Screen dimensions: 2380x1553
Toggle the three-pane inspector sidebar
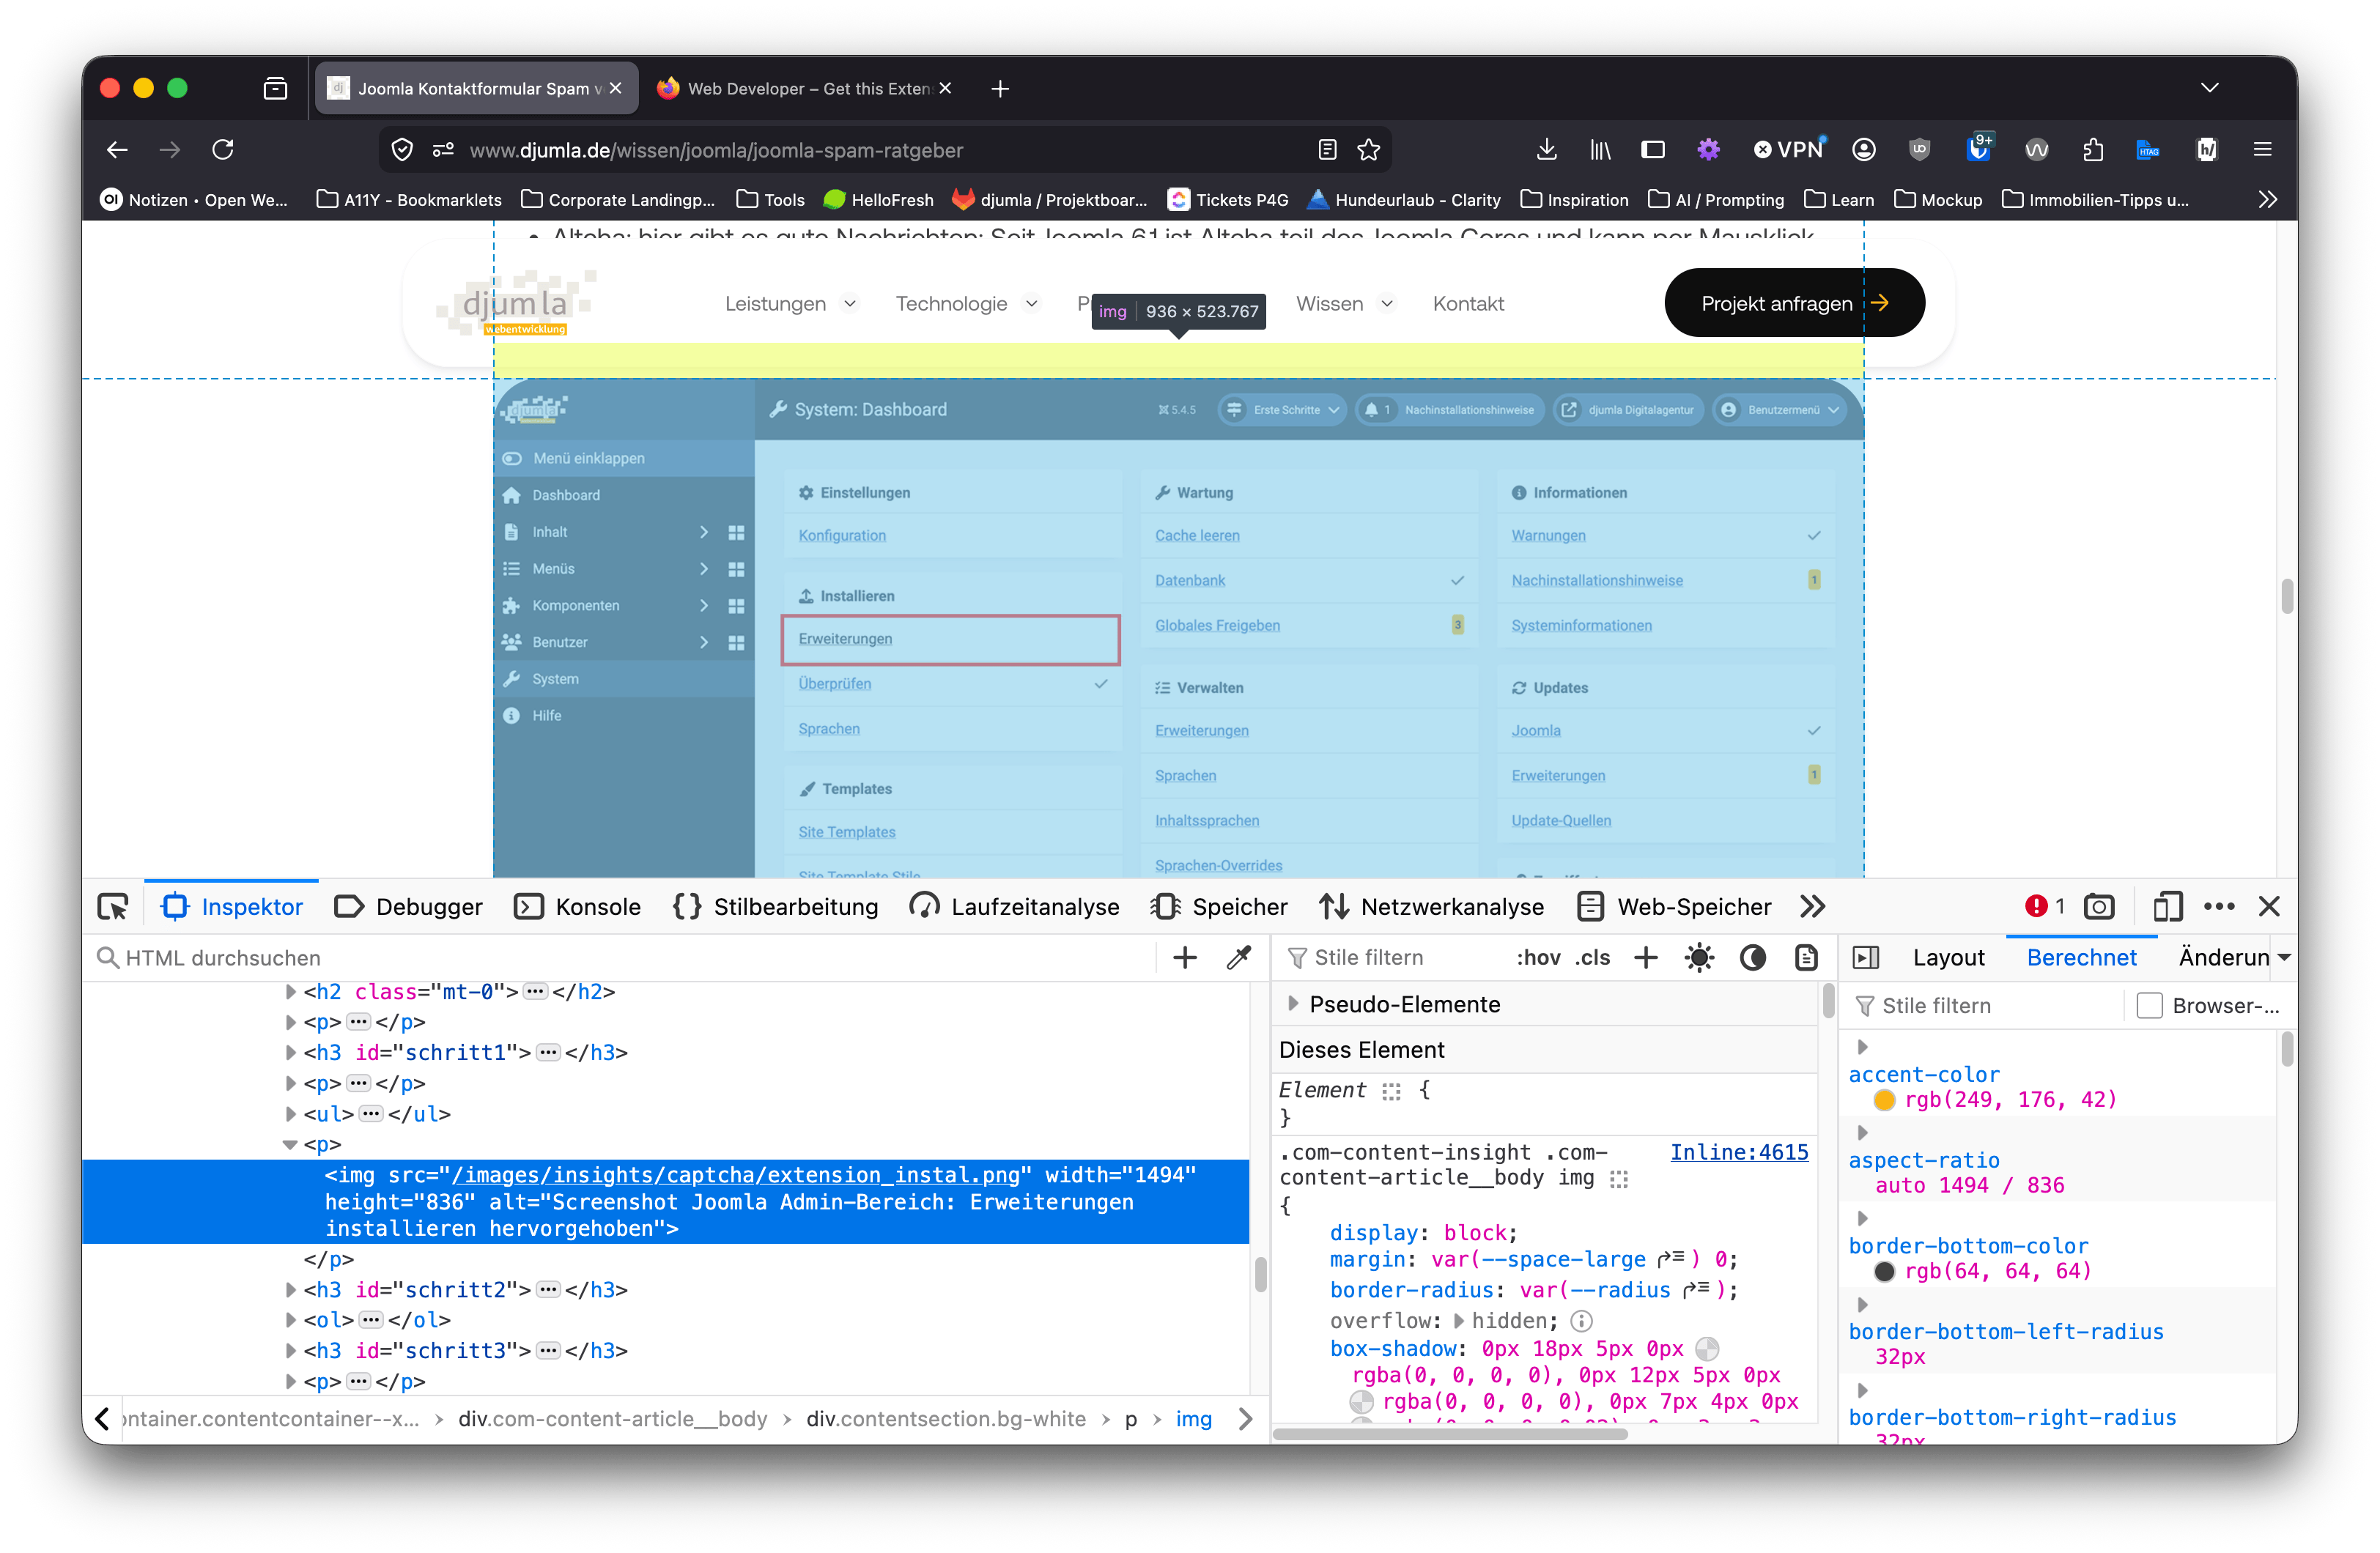pyautogui.click(x=1866, y=957)
